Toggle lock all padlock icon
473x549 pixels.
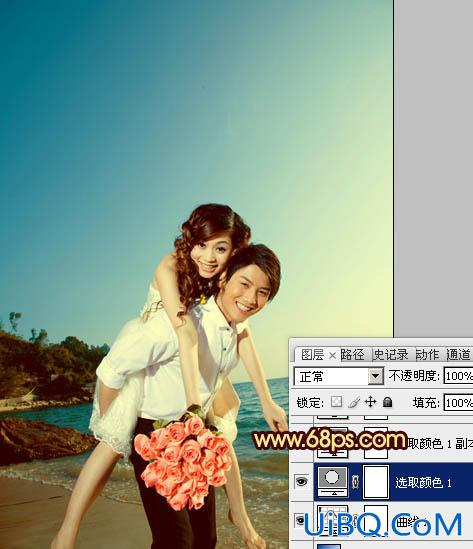coord(387,402)
